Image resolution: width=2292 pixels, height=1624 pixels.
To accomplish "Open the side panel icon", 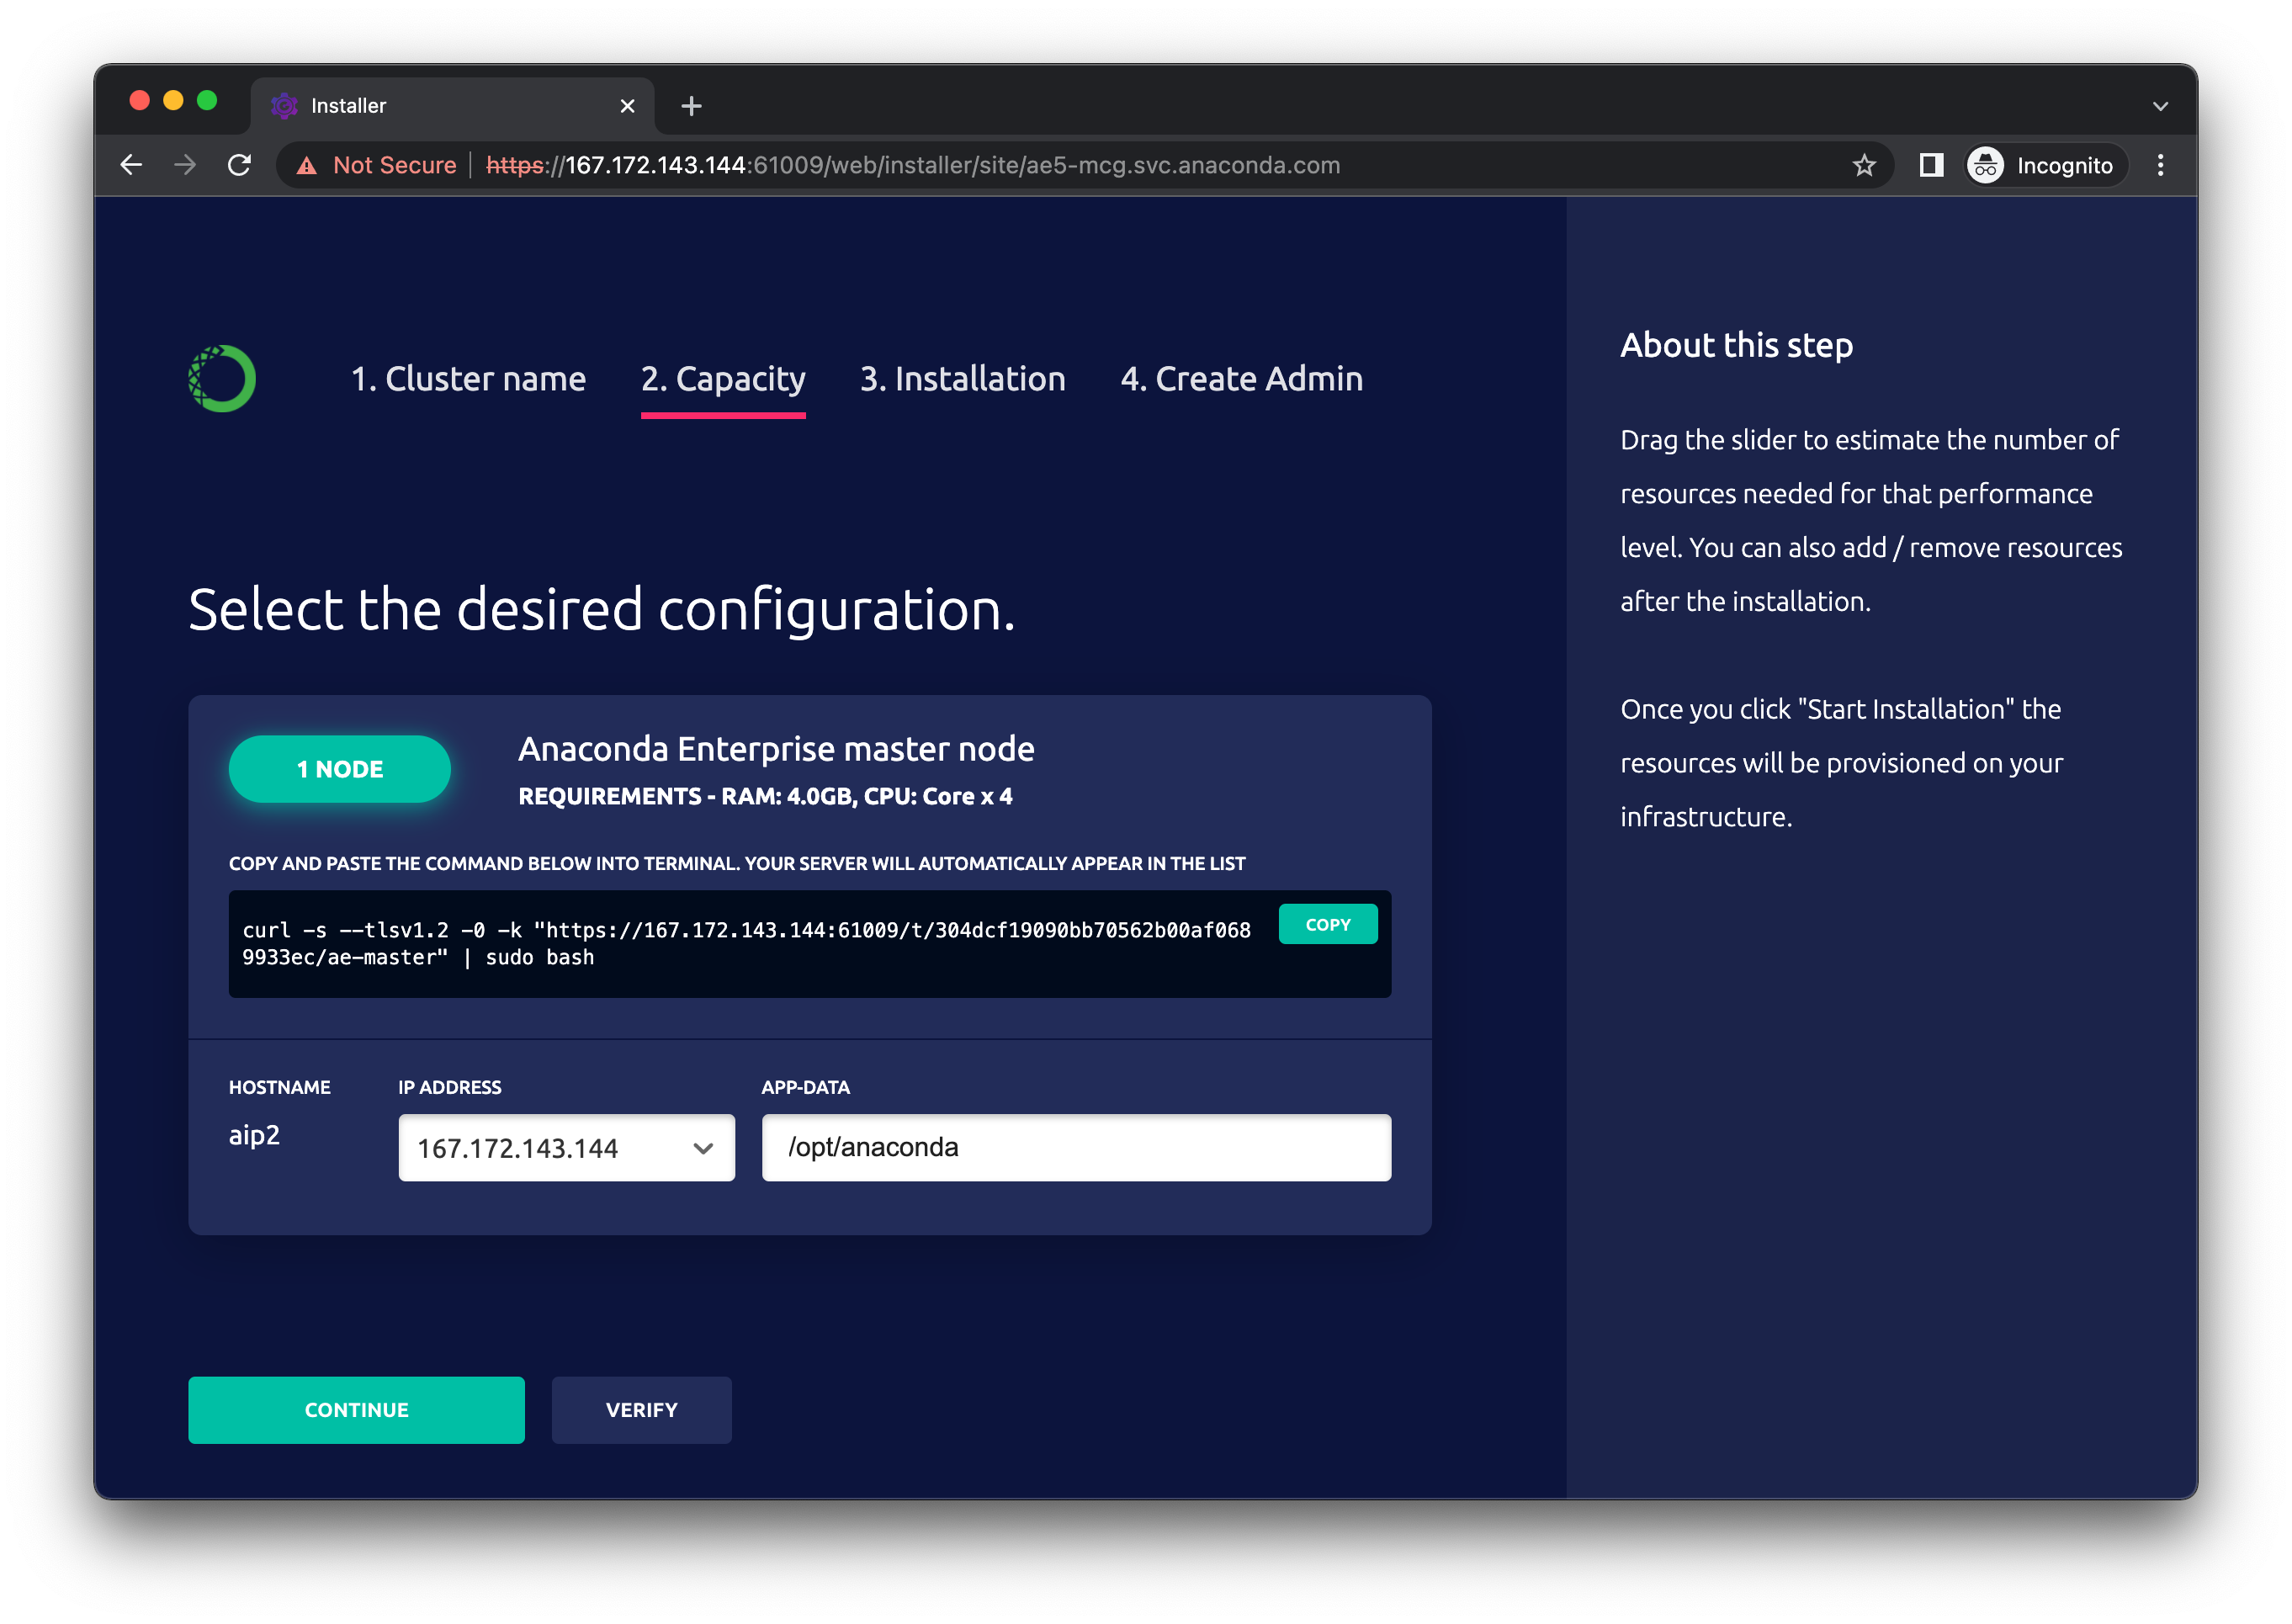I will tap(1931, 165).
